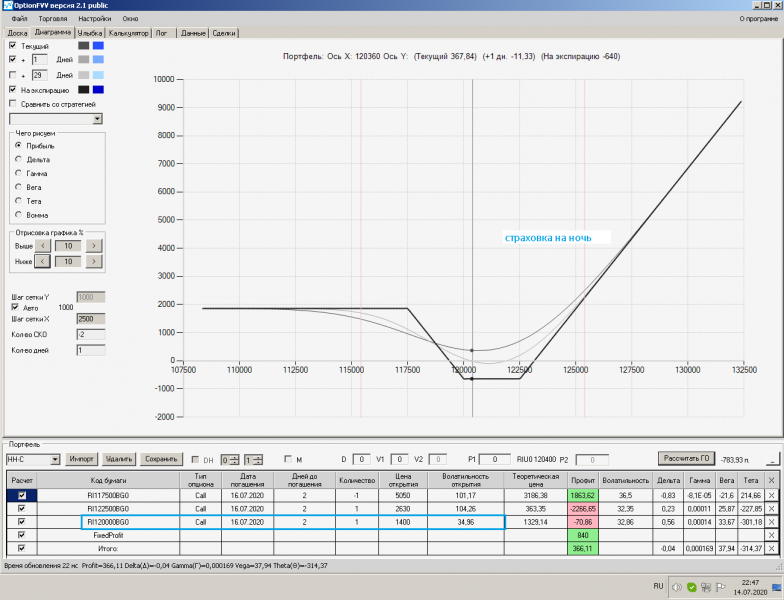Click the Рассчитать ГО button
This screenshot has width=784, height=600.
pyautogui.click(x=686, y=458)
